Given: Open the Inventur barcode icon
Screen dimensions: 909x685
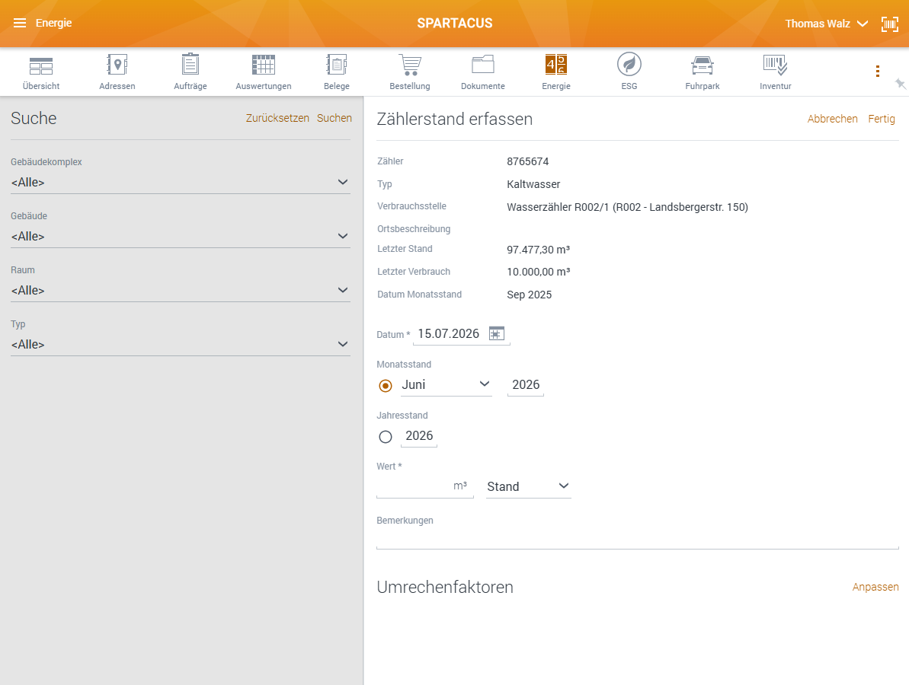Looking at the screenshot, I should pos(775,65).
